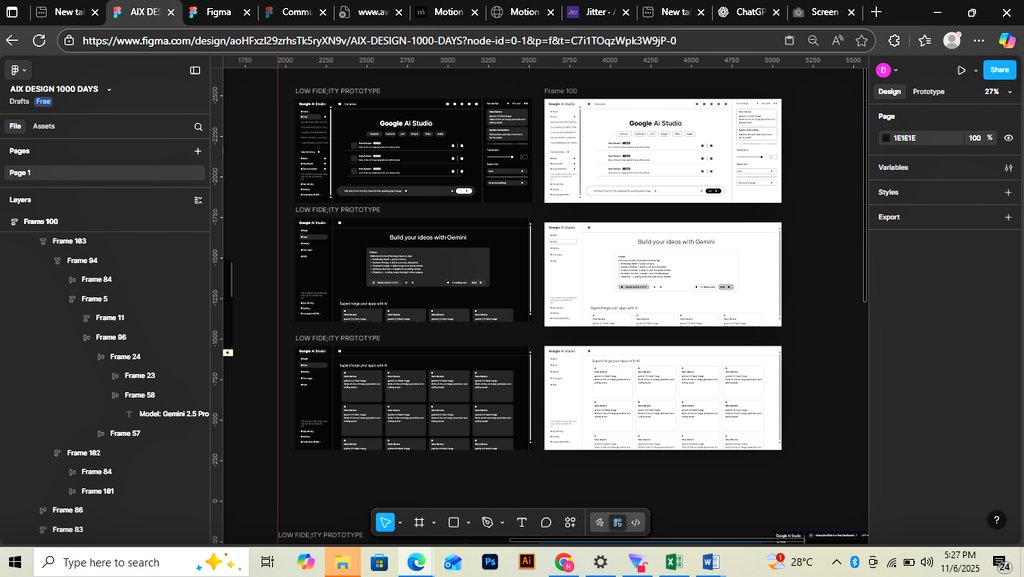This screenshot has width=1024, height=577.
Task: Activate the Comment tool
Action: pos(546,522)
